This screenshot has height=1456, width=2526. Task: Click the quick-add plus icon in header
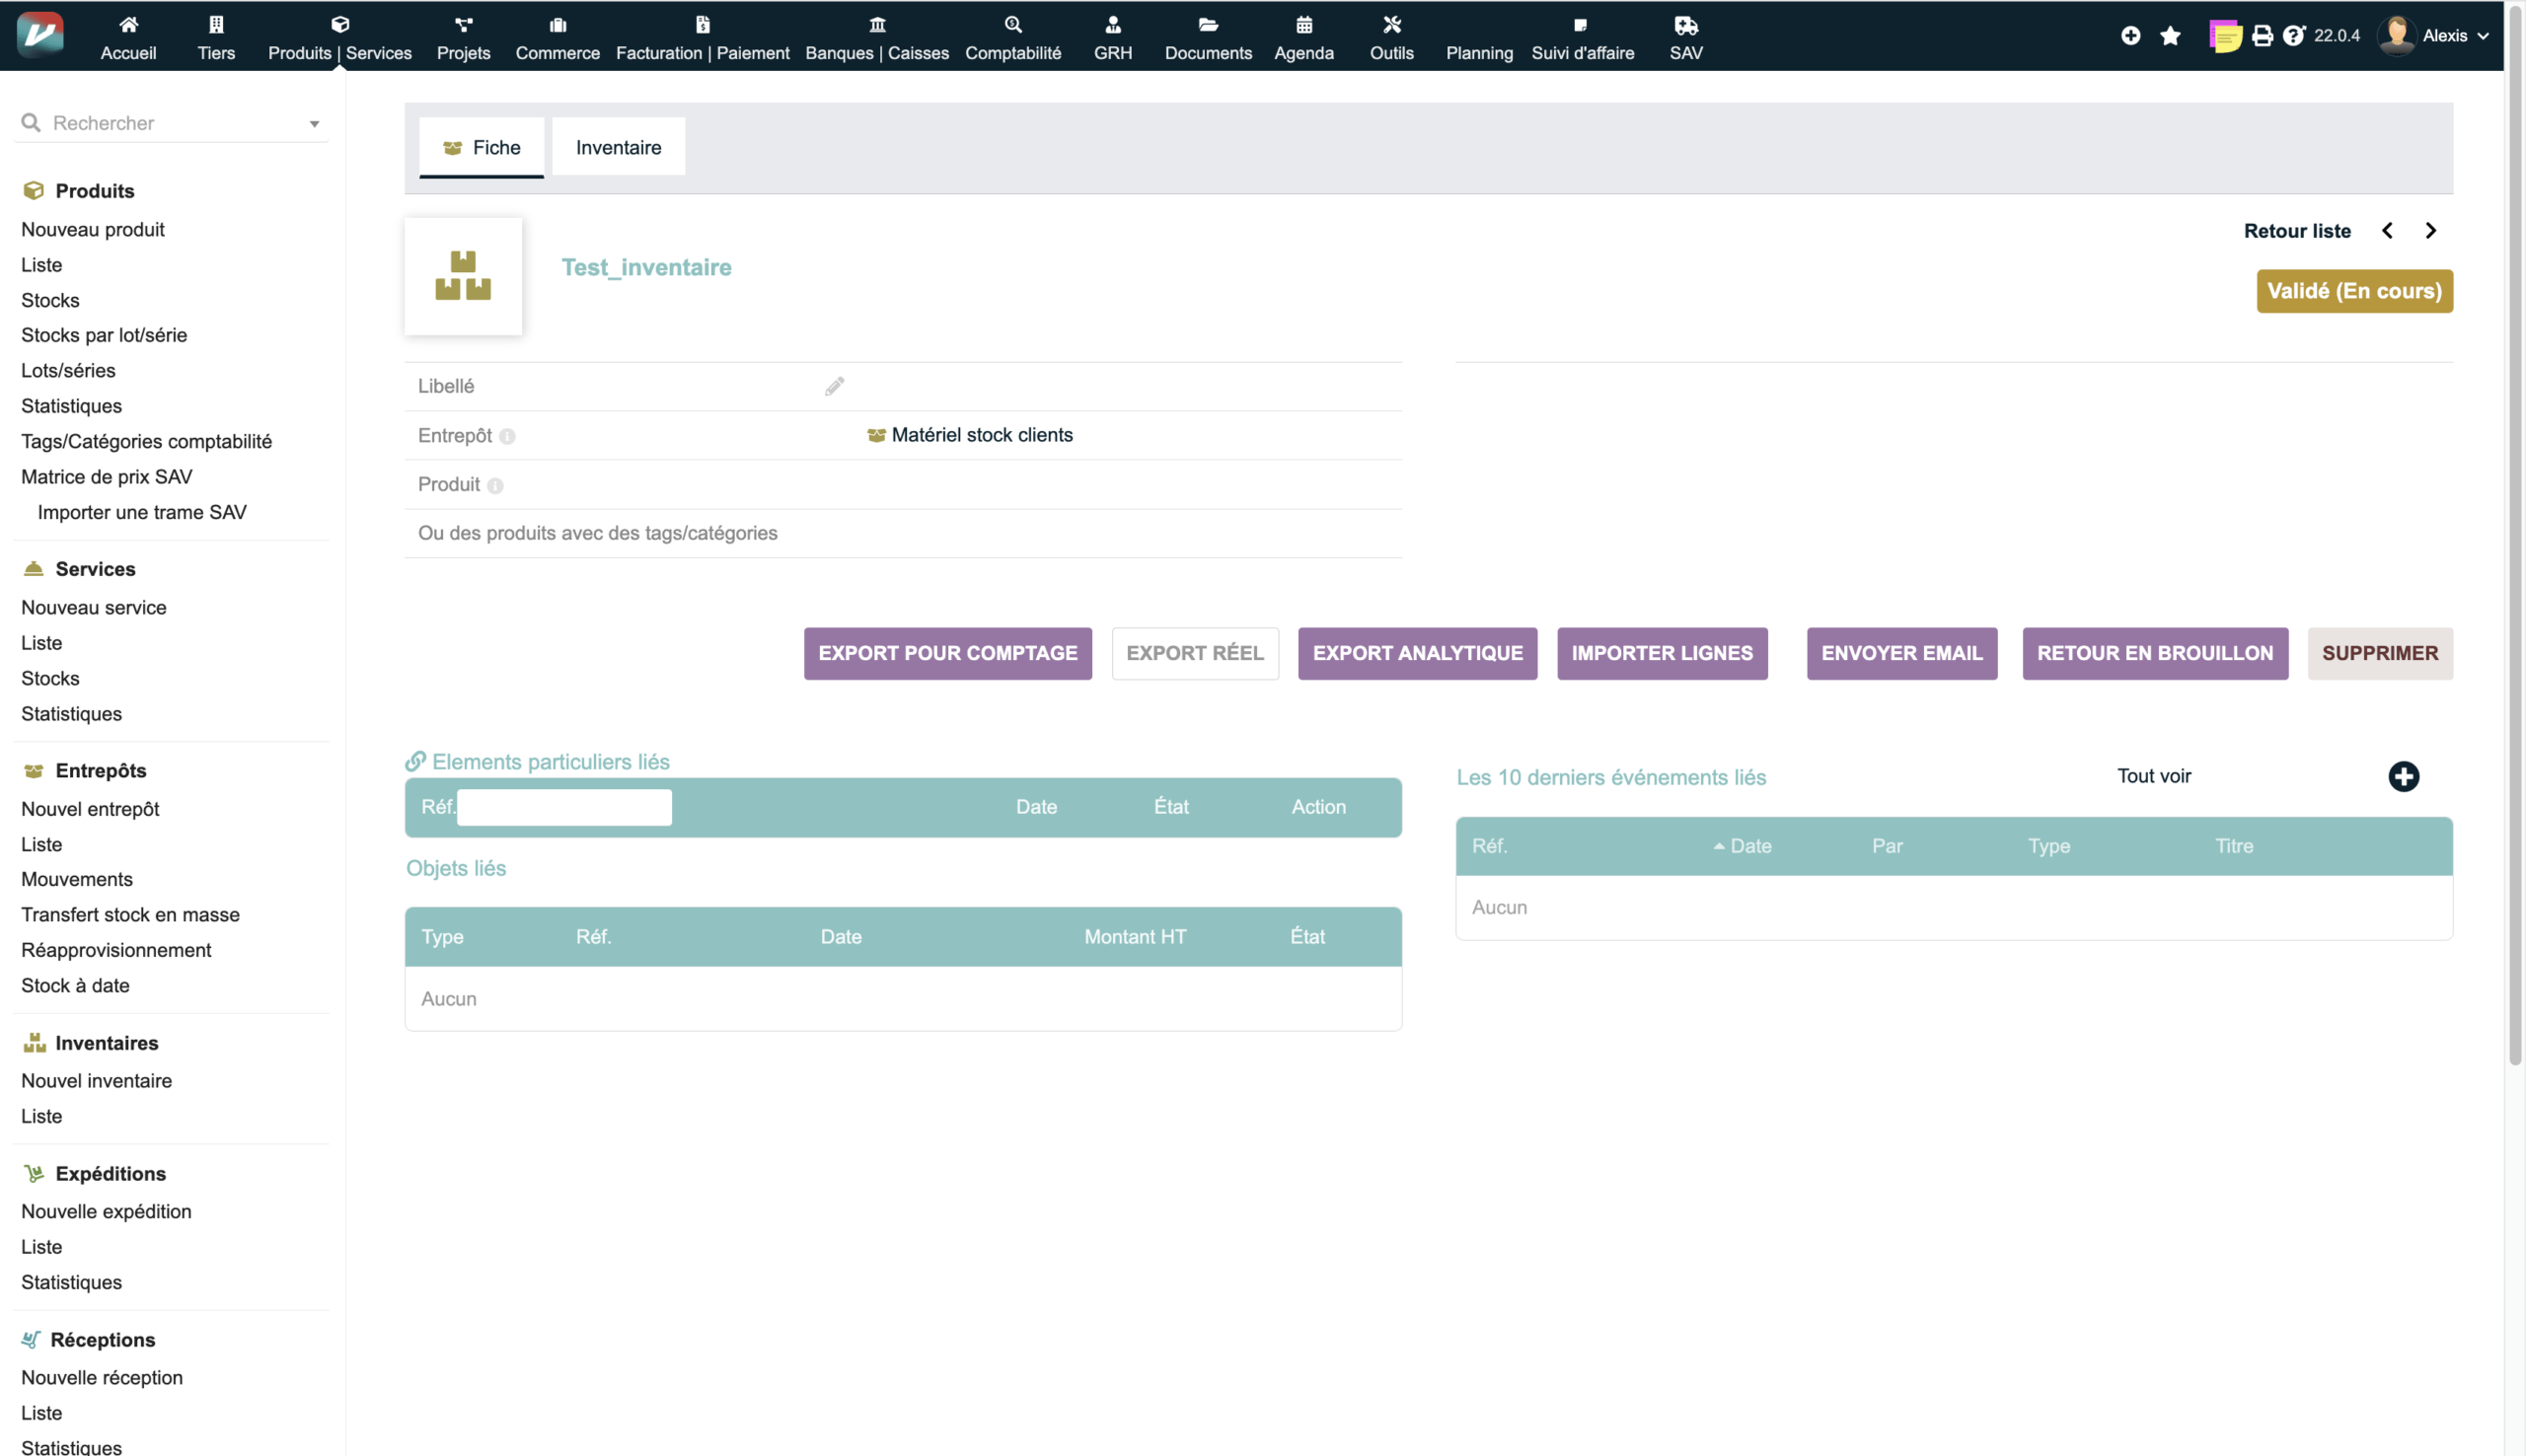tap(2130, 36)
